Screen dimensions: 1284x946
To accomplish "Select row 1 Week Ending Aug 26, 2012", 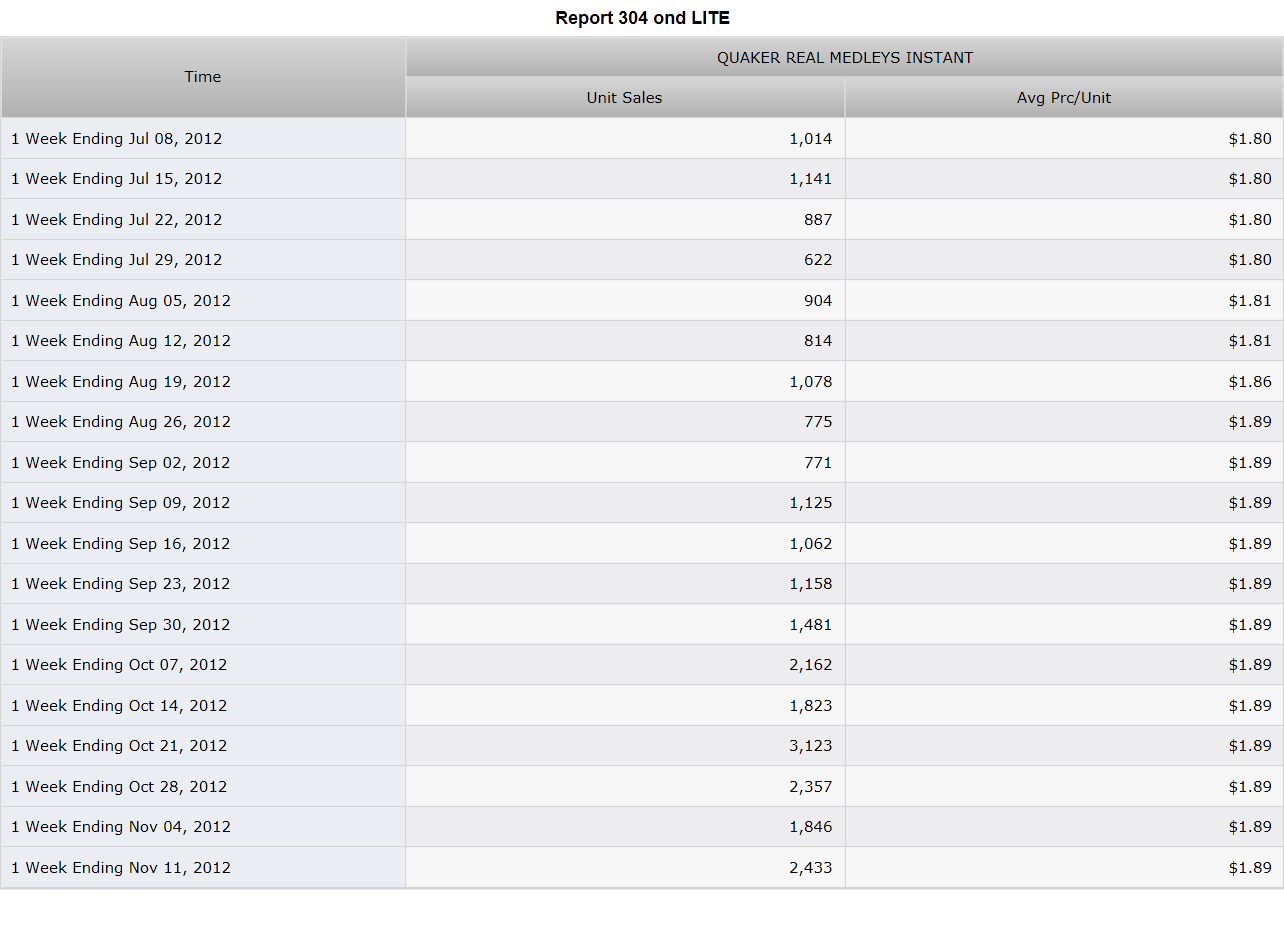I will (642, 422).
